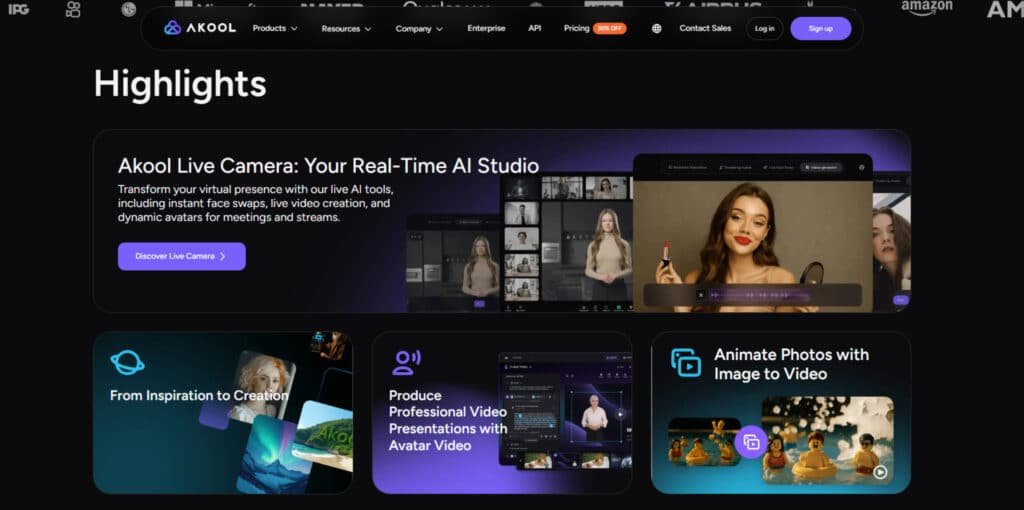
Task: Click the Highlights section heading
Action: (x=180, y=84)
